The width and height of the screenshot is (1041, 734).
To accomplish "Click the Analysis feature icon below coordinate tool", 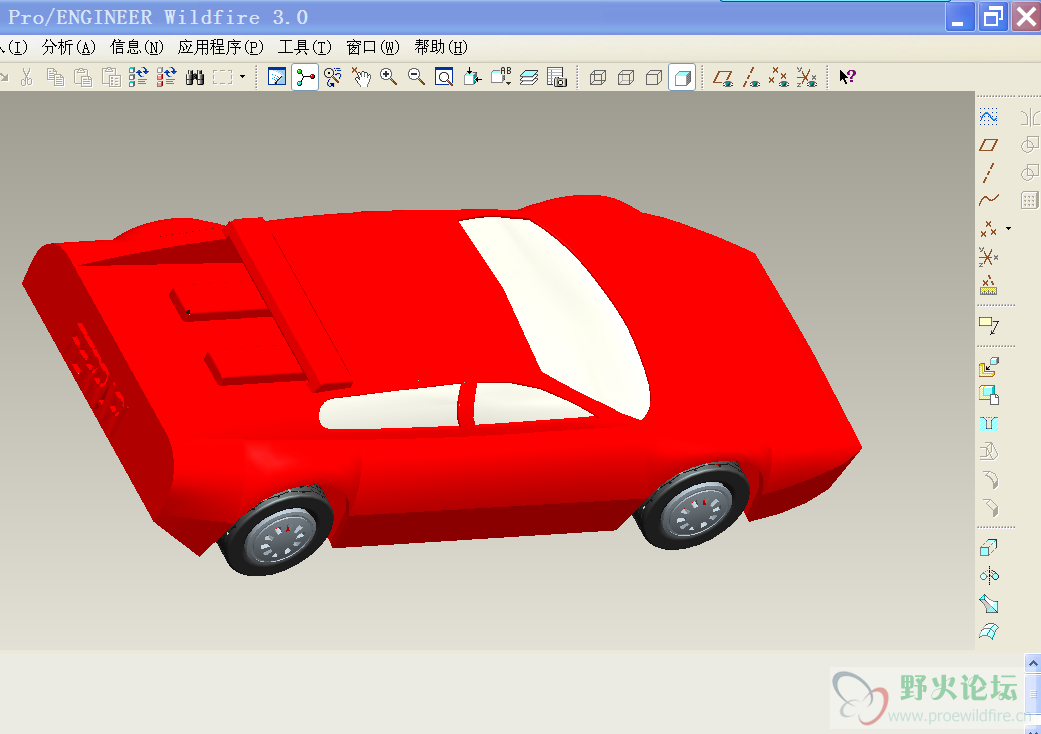I will pos(989,285).
